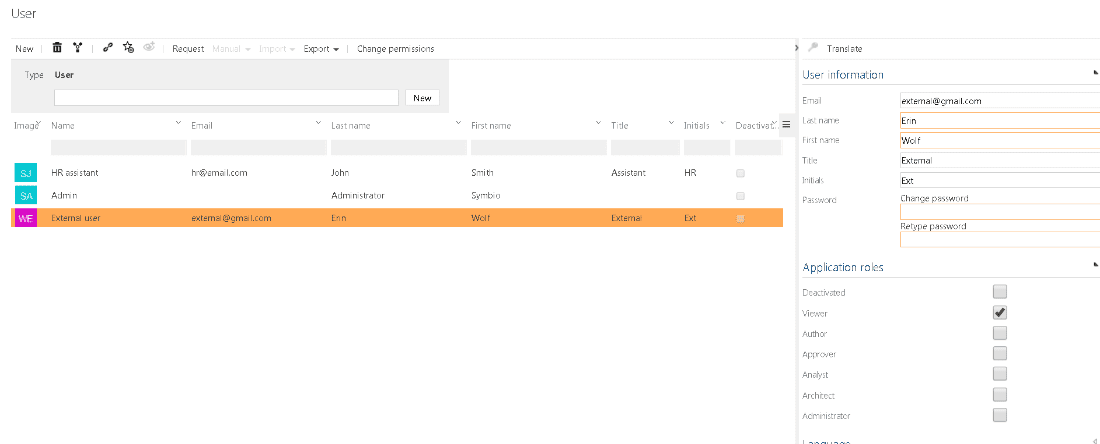The height and width of the screenshot is (444, 1100).
Task: Click the Last name column filter box
Action: point(398,147)
